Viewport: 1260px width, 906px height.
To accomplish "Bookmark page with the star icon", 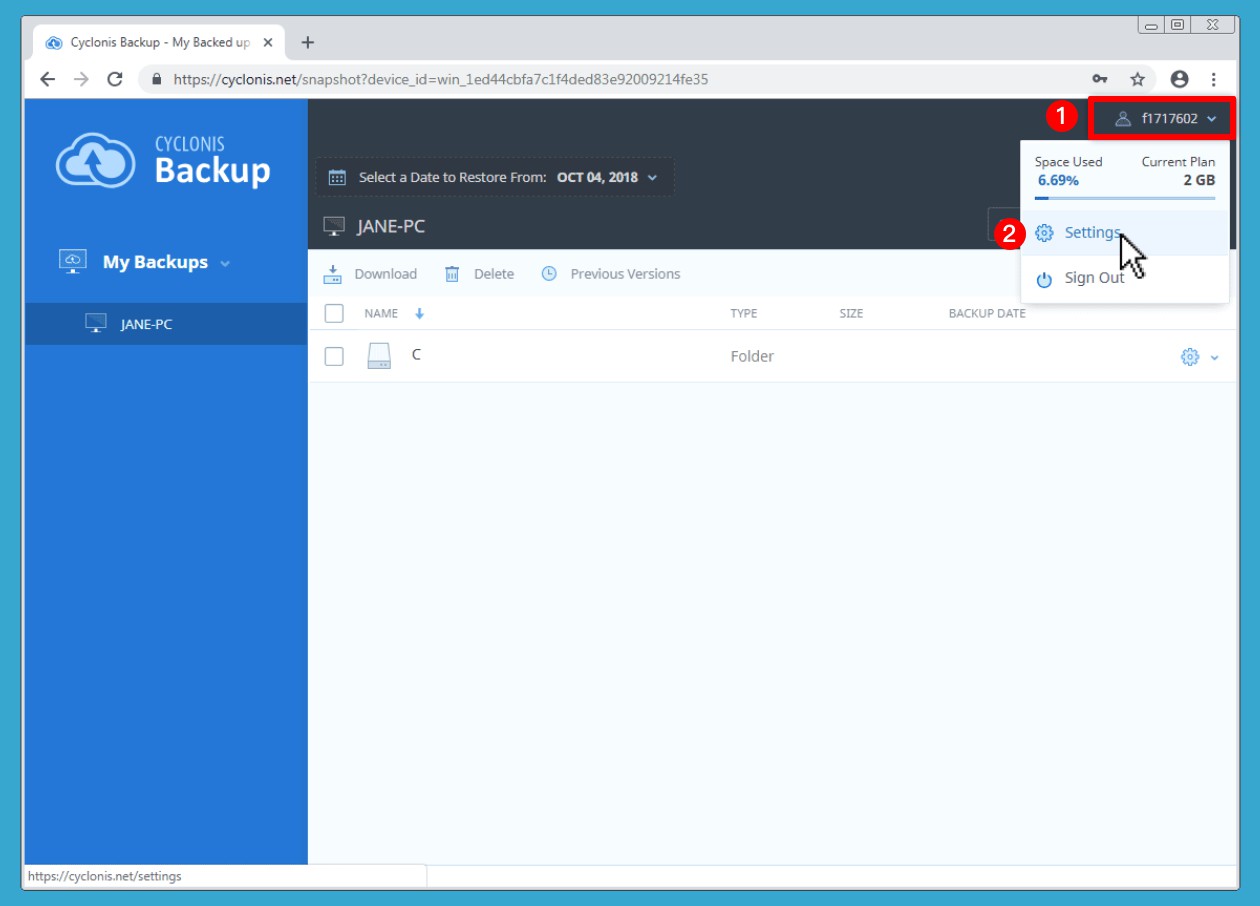I will pos(1137,79).
